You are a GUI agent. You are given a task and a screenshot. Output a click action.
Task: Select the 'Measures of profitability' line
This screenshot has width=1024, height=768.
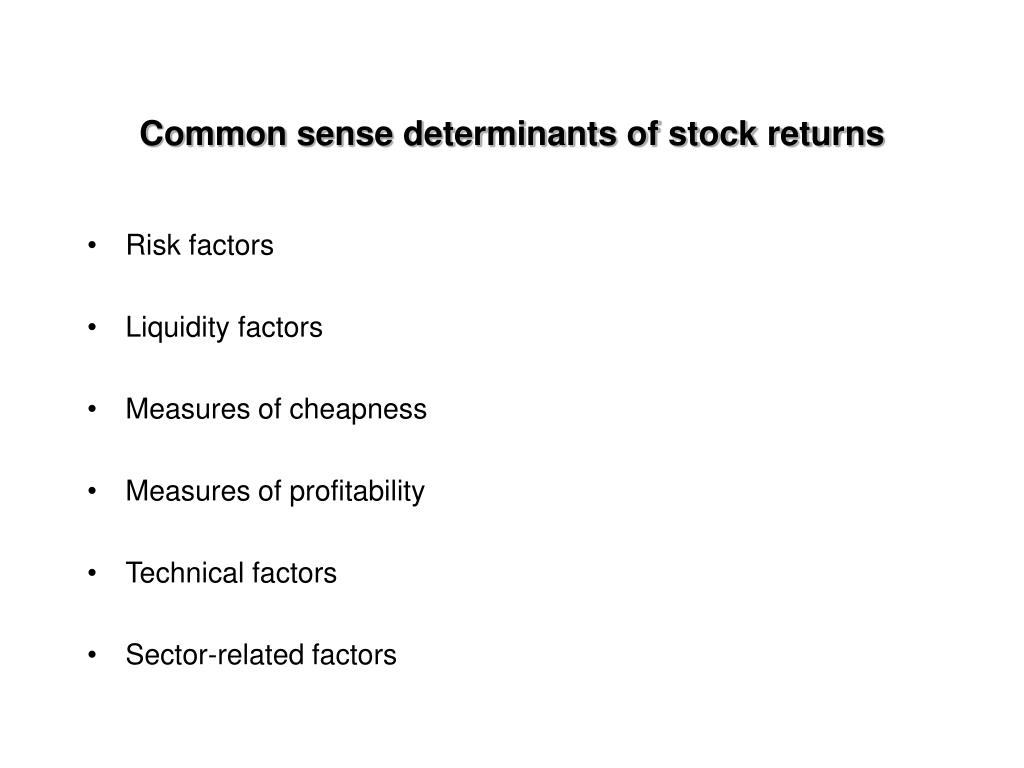click(275, 492)
